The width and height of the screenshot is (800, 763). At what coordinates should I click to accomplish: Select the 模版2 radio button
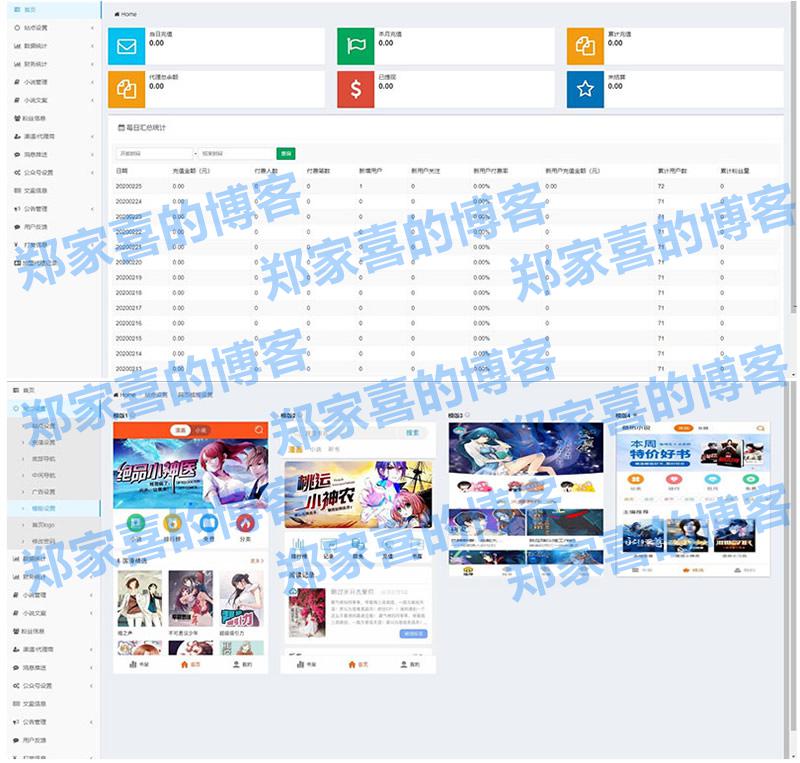[300, 416]
